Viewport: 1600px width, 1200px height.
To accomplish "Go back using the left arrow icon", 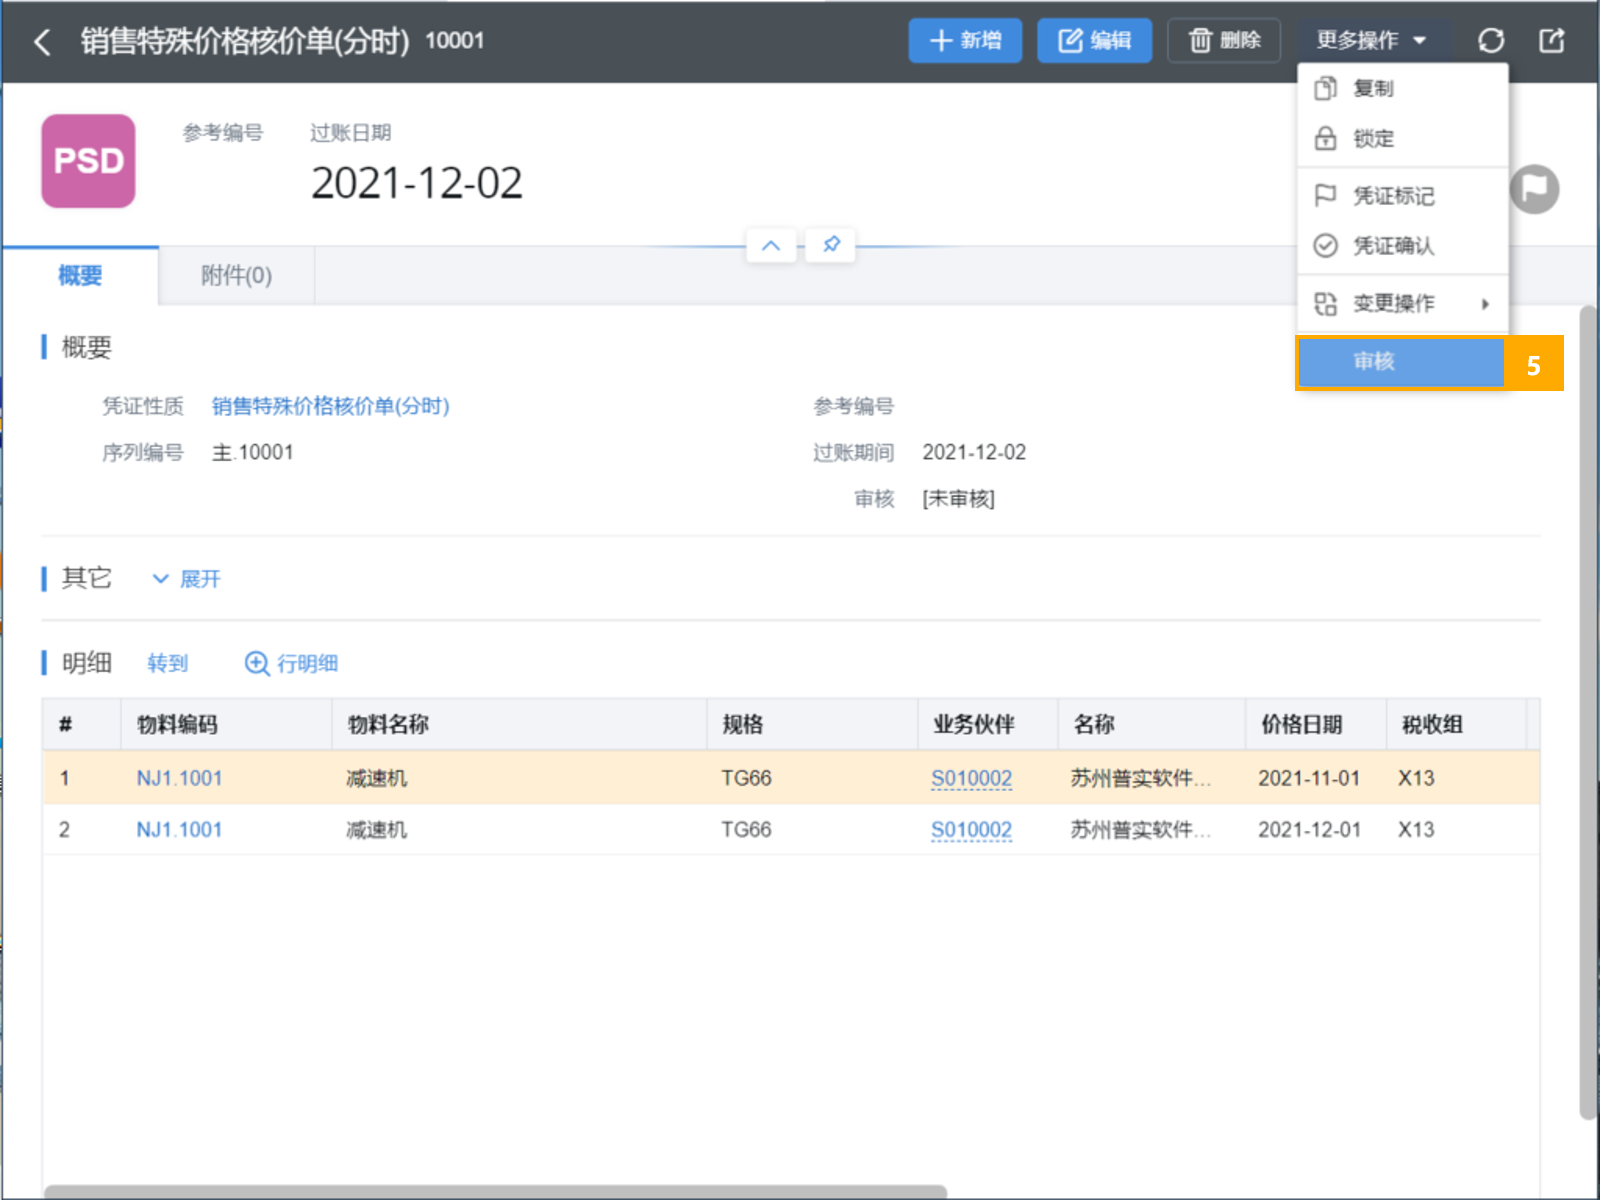I will pyautogui.click(x=42, y=42).
